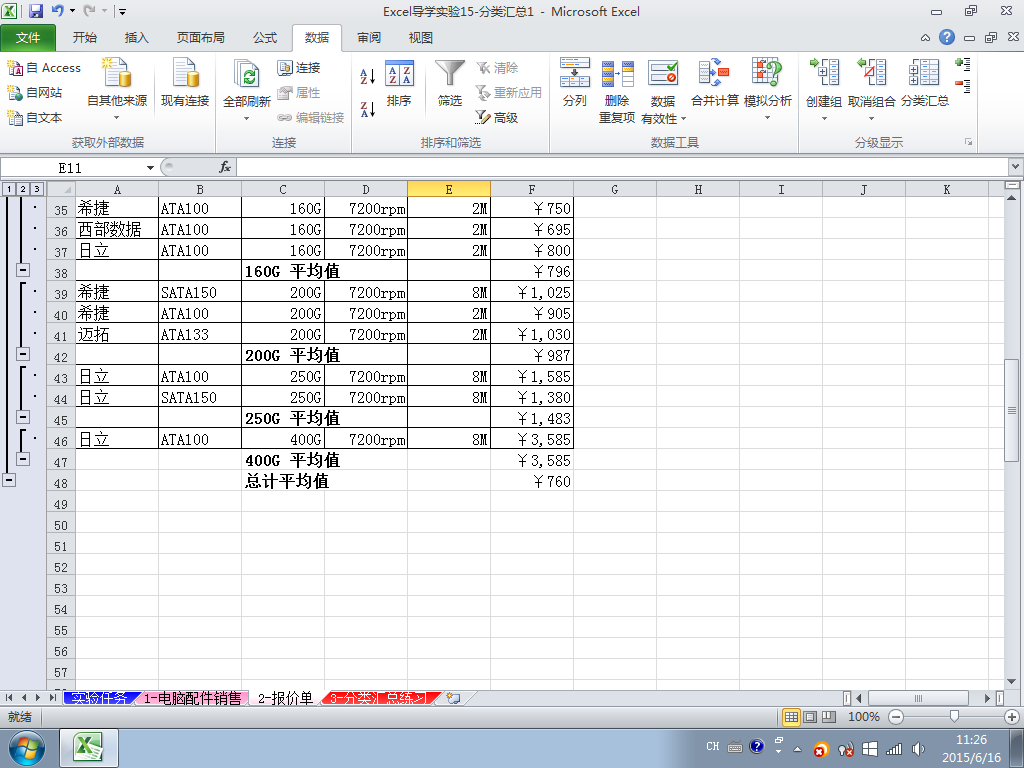Click Data Validation (数据有效性) icon
The image size is (1024, 768).
click(663, 73)
